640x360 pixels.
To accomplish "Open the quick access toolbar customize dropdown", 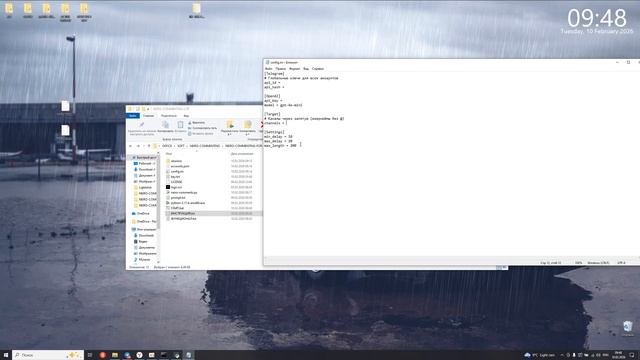I will (148, 109).
